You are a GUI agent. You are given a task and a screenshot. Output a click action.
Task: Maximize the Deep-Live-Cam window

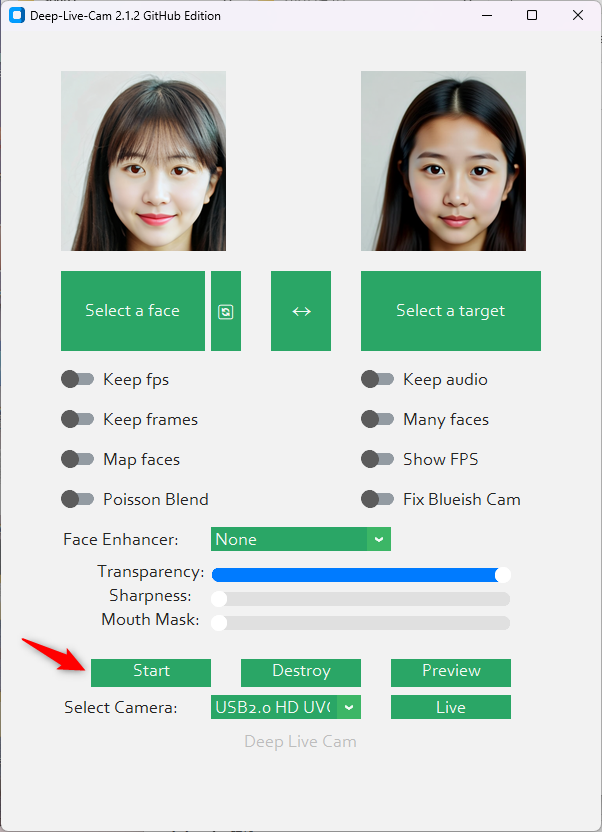point(532,15)
